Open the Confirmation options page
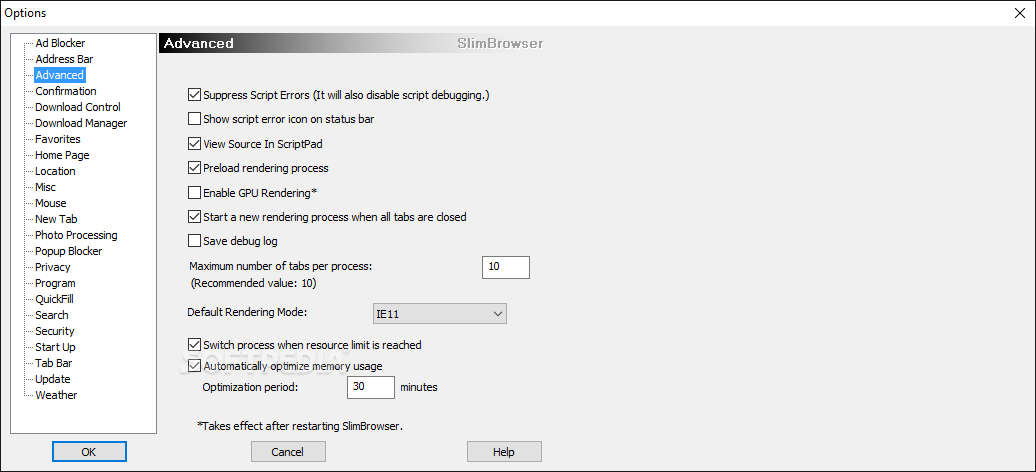Image resolution: width=1036 pixels, height=472 pixels. (x=65, y=91)
